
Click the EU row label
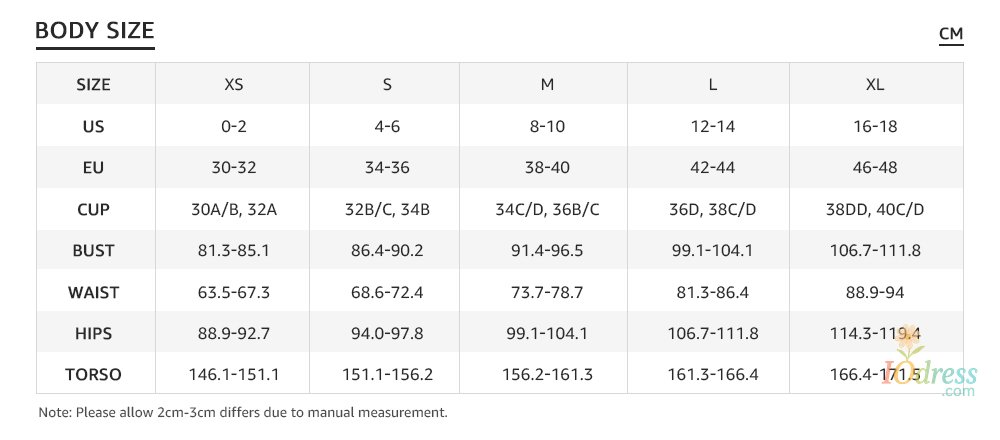coord(94,168)
